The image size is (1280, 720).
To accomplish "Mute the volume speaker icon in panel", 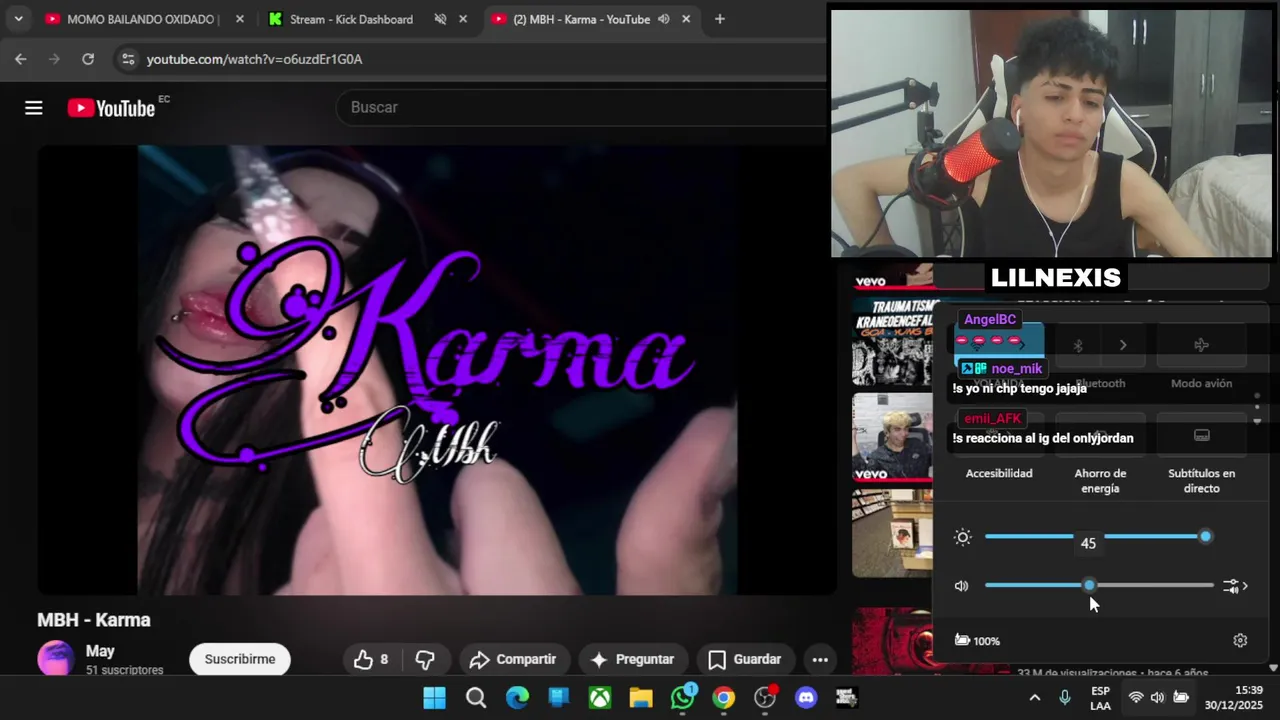I will 961,586.
